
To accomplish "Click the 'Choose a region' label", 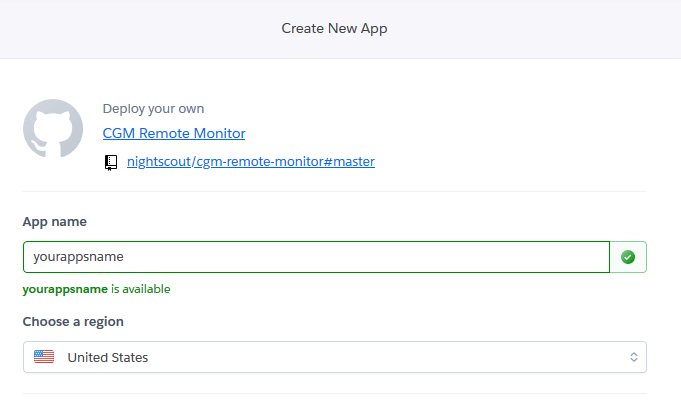I will [73, 322].
